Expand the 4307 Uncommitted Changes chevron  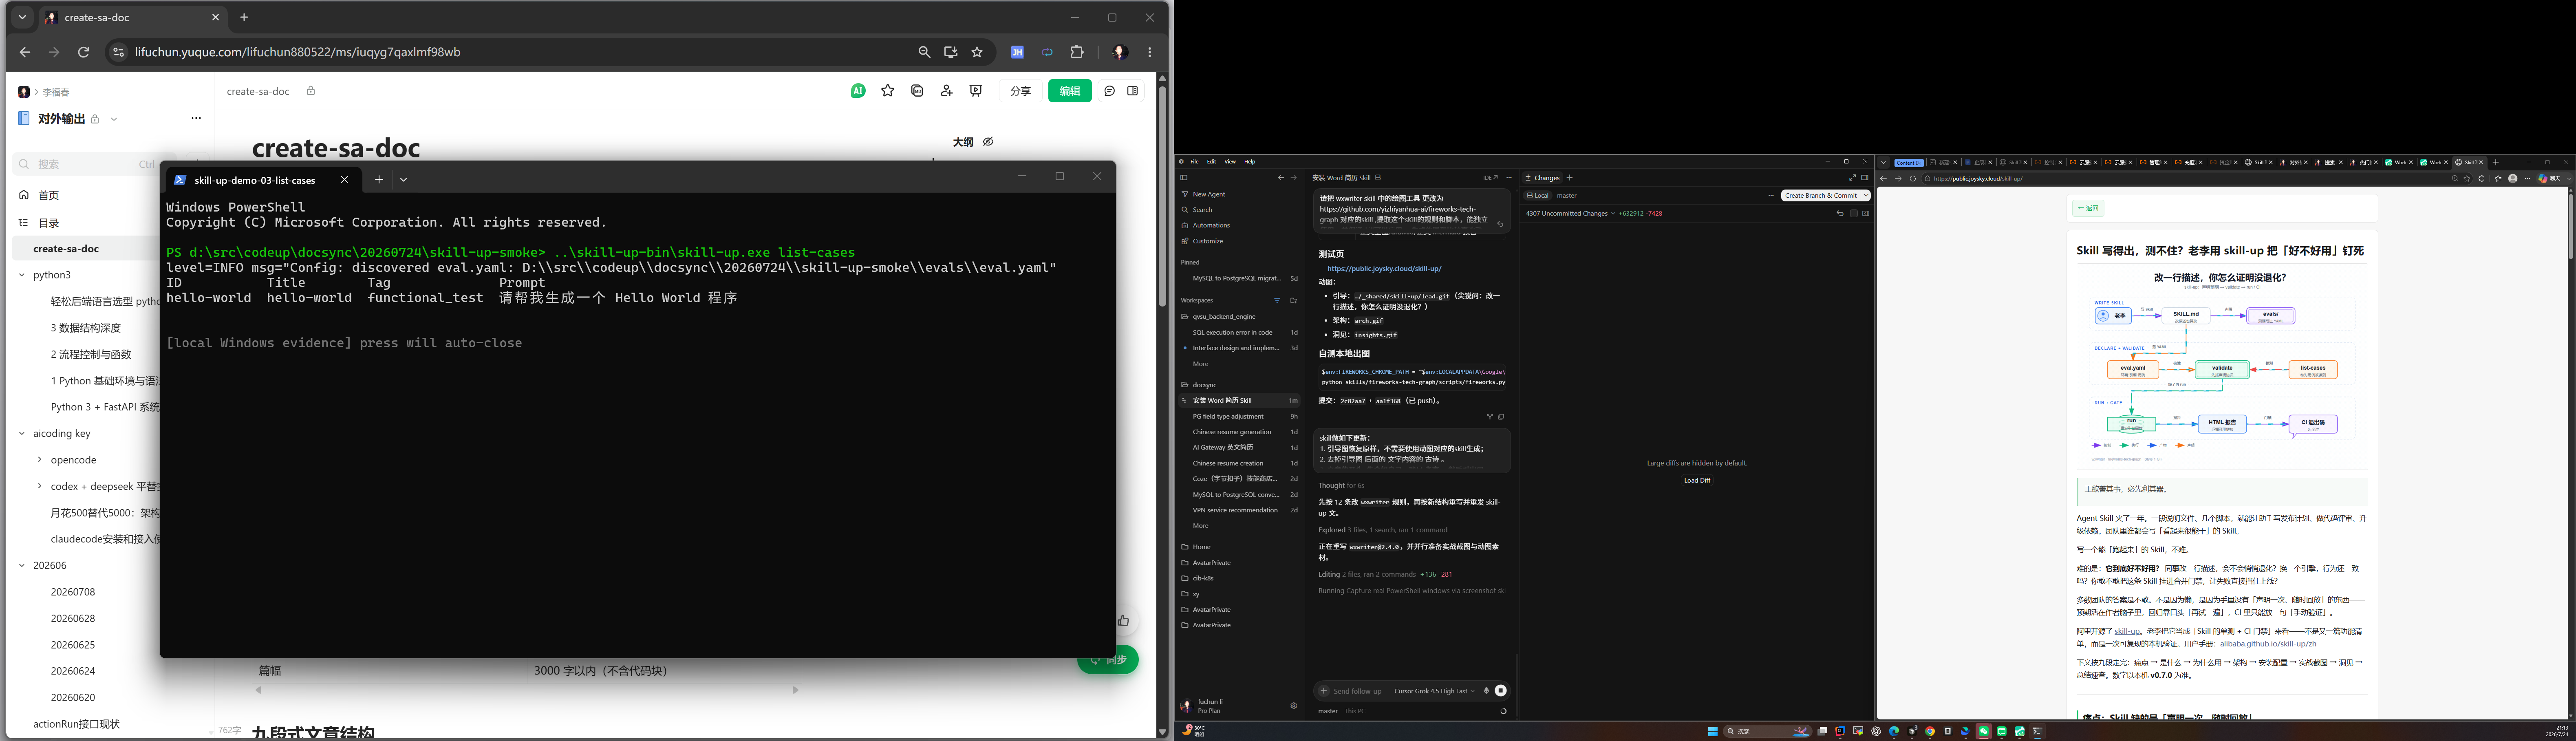pos(1613,213)
